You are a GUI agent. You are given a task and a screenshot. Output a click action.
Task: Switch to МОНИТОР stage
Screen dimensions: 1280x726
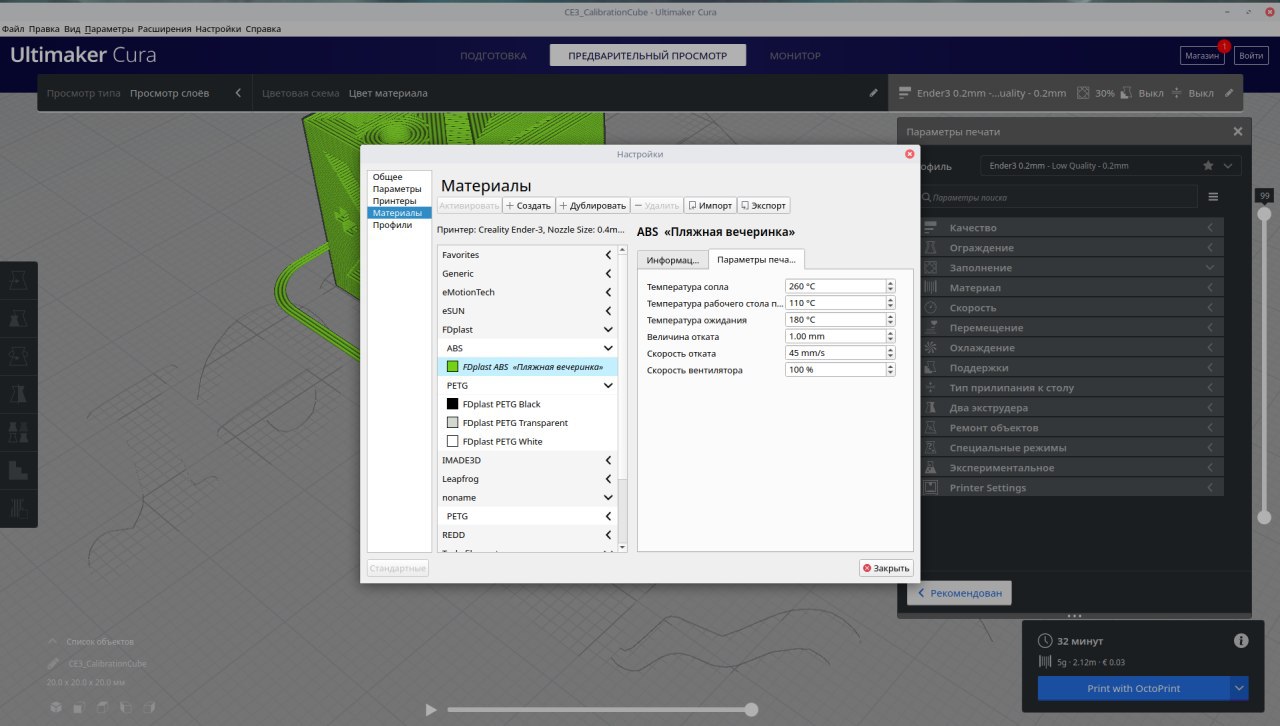tap(795, 56)
